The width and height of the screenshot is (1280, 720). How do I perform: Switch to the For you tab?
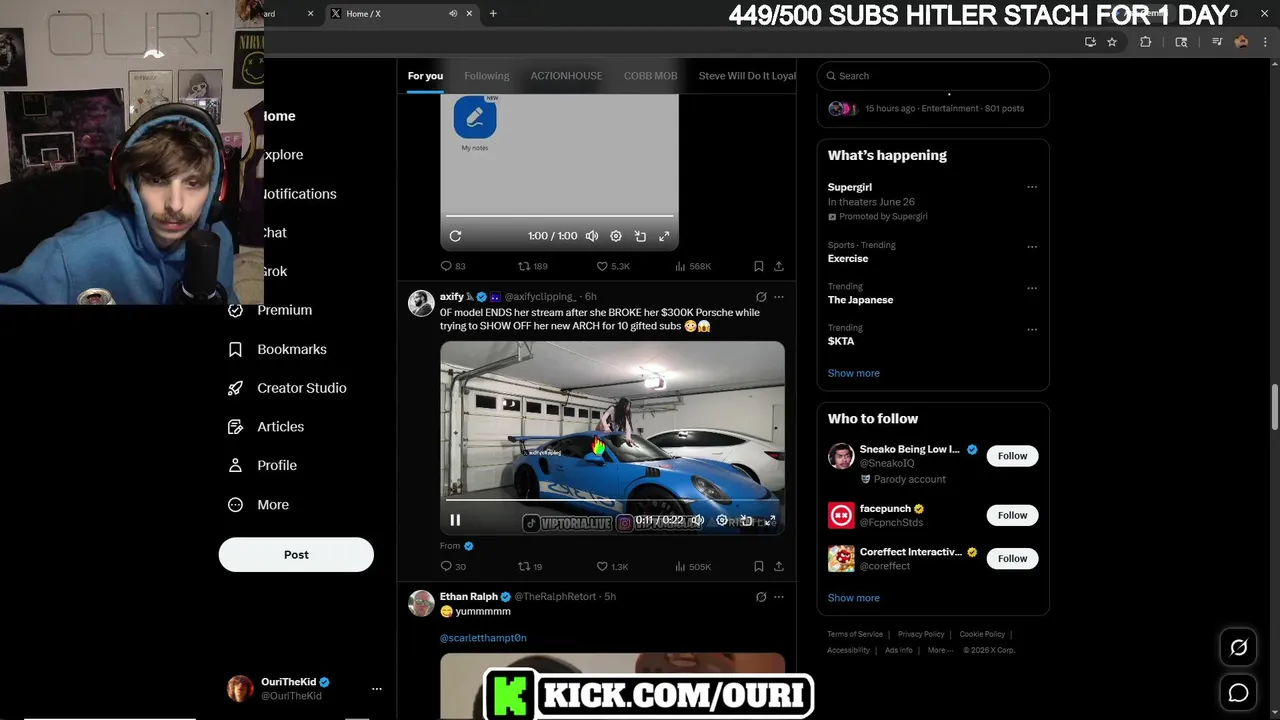[x=425, y=76]
